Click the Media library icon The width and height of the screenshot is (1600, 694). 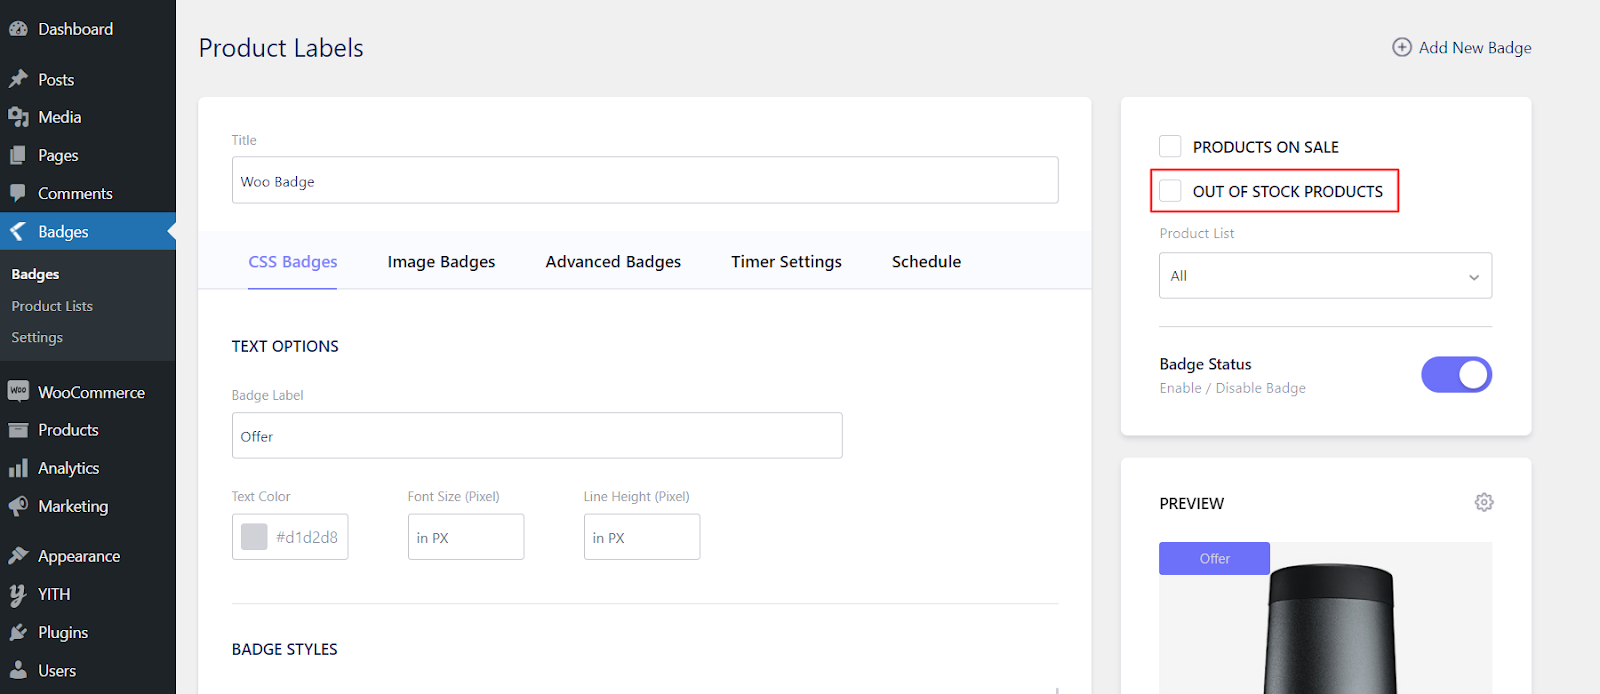[x=18, y=117]
